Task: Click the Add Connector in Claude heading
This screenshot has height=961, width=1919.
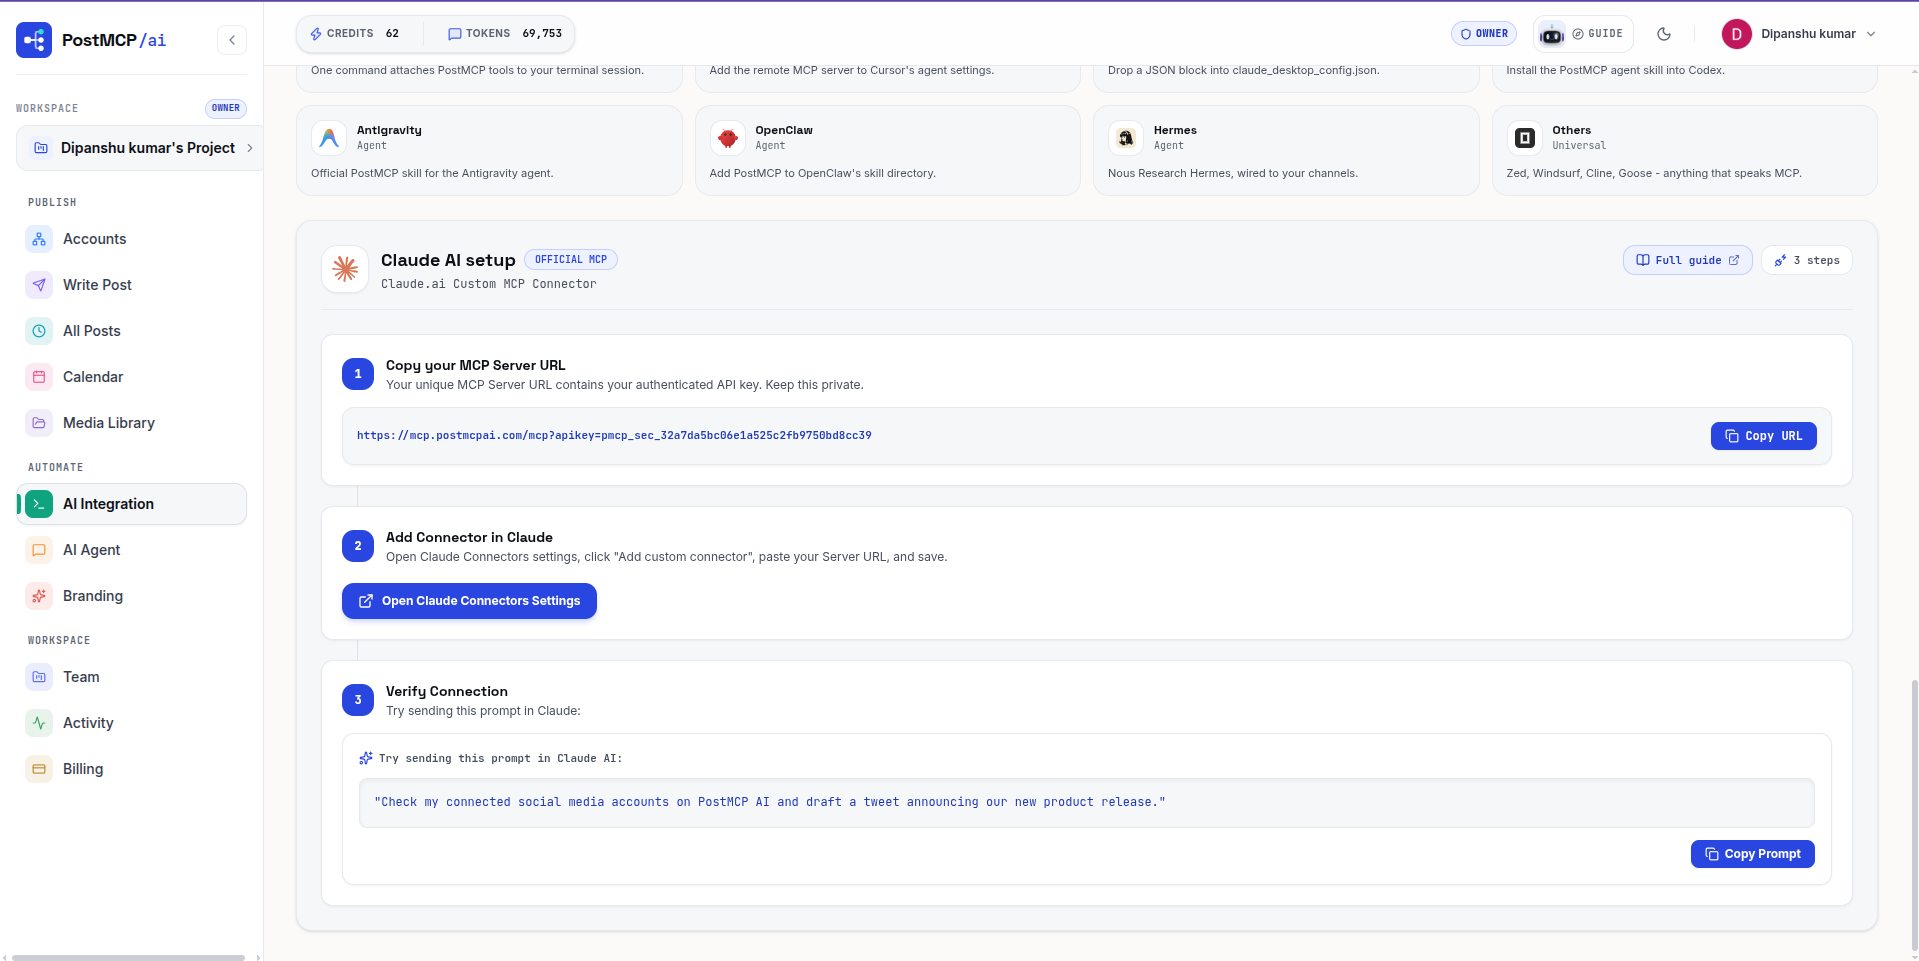Action: [469, 538]
